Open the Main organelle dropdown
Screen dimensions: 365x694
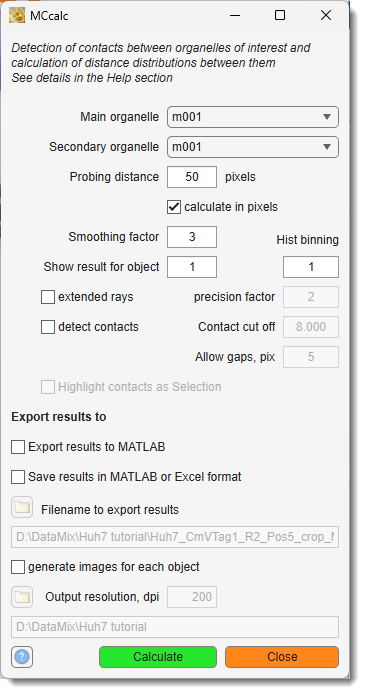253,117
